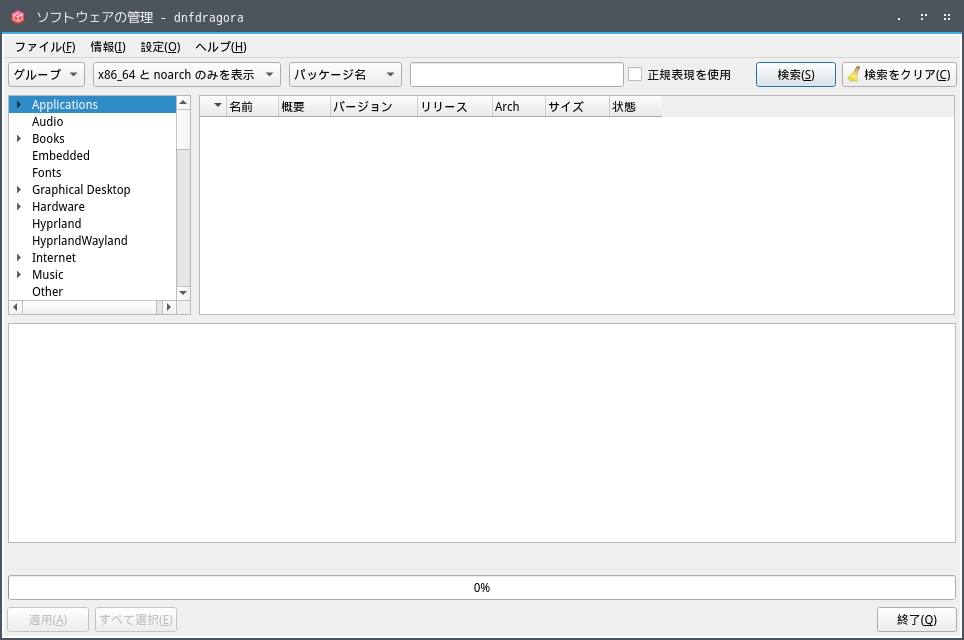The width and height of the screenshot is (964, 640).
Task: Select the Graphical Desktop group row
Action: (92, 189)
